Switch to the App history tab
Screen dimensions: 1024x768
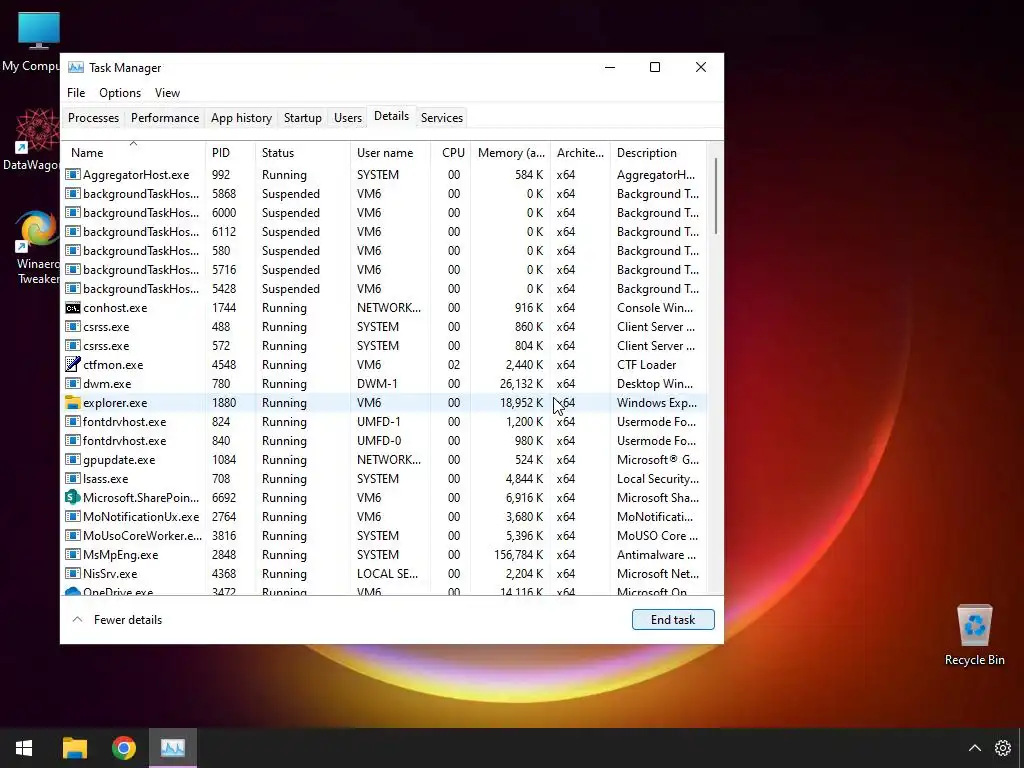pyautogui.click(x=241, y=118)
